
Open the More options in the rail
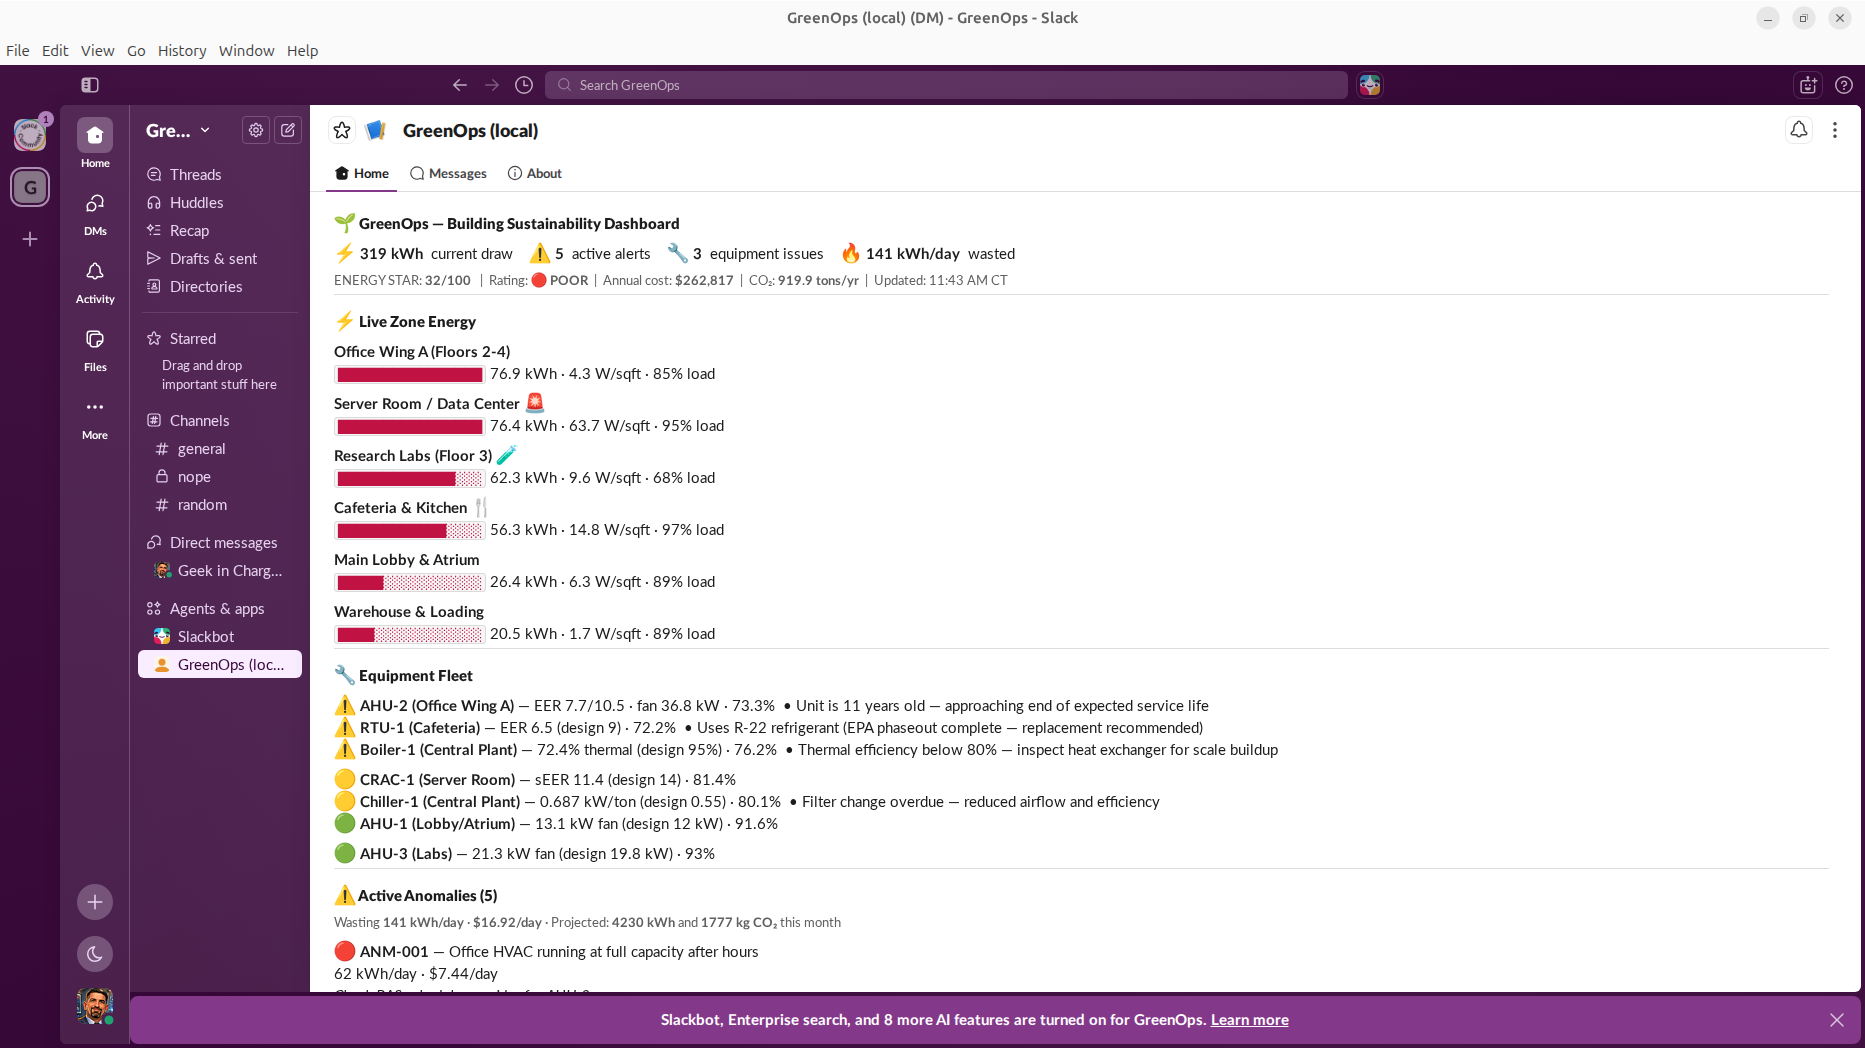95,416
